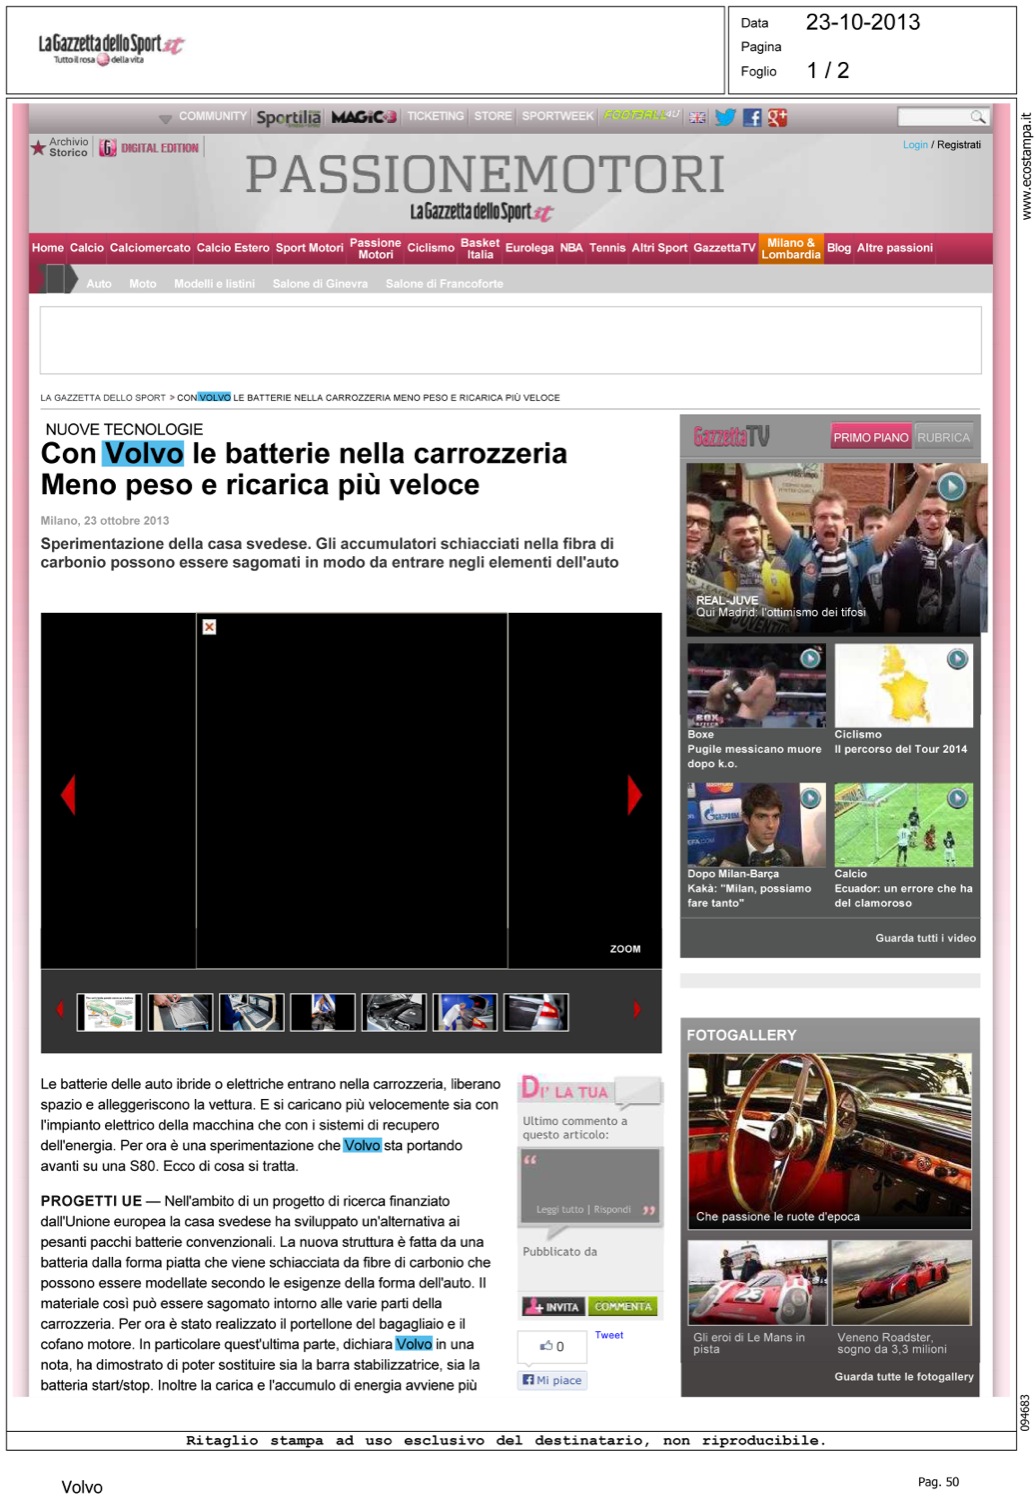
Task: Click the Archivio Storico star icon
Action: (x=38, y=148)
